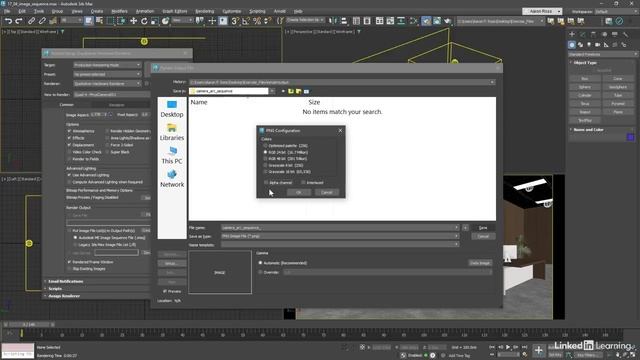Screen dimensions: 640x360
Task: Enable the Alpha channel checkbox
Action: point(266,182)
